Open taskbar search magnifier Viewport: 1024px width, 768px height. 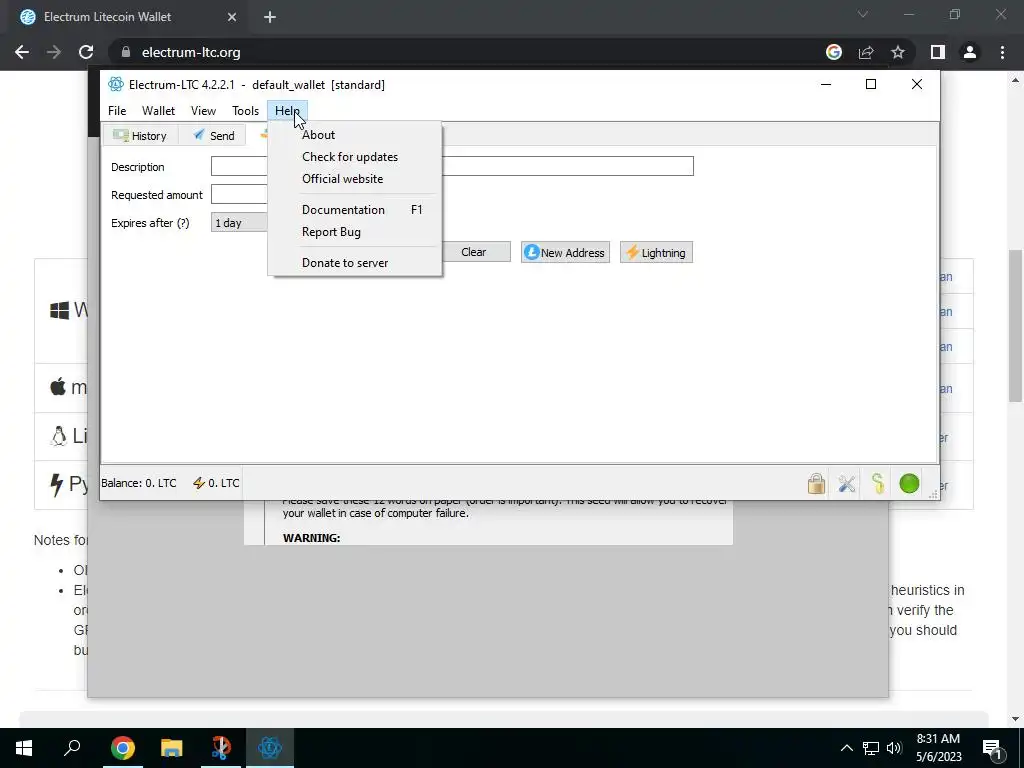(x=72, y=748)
